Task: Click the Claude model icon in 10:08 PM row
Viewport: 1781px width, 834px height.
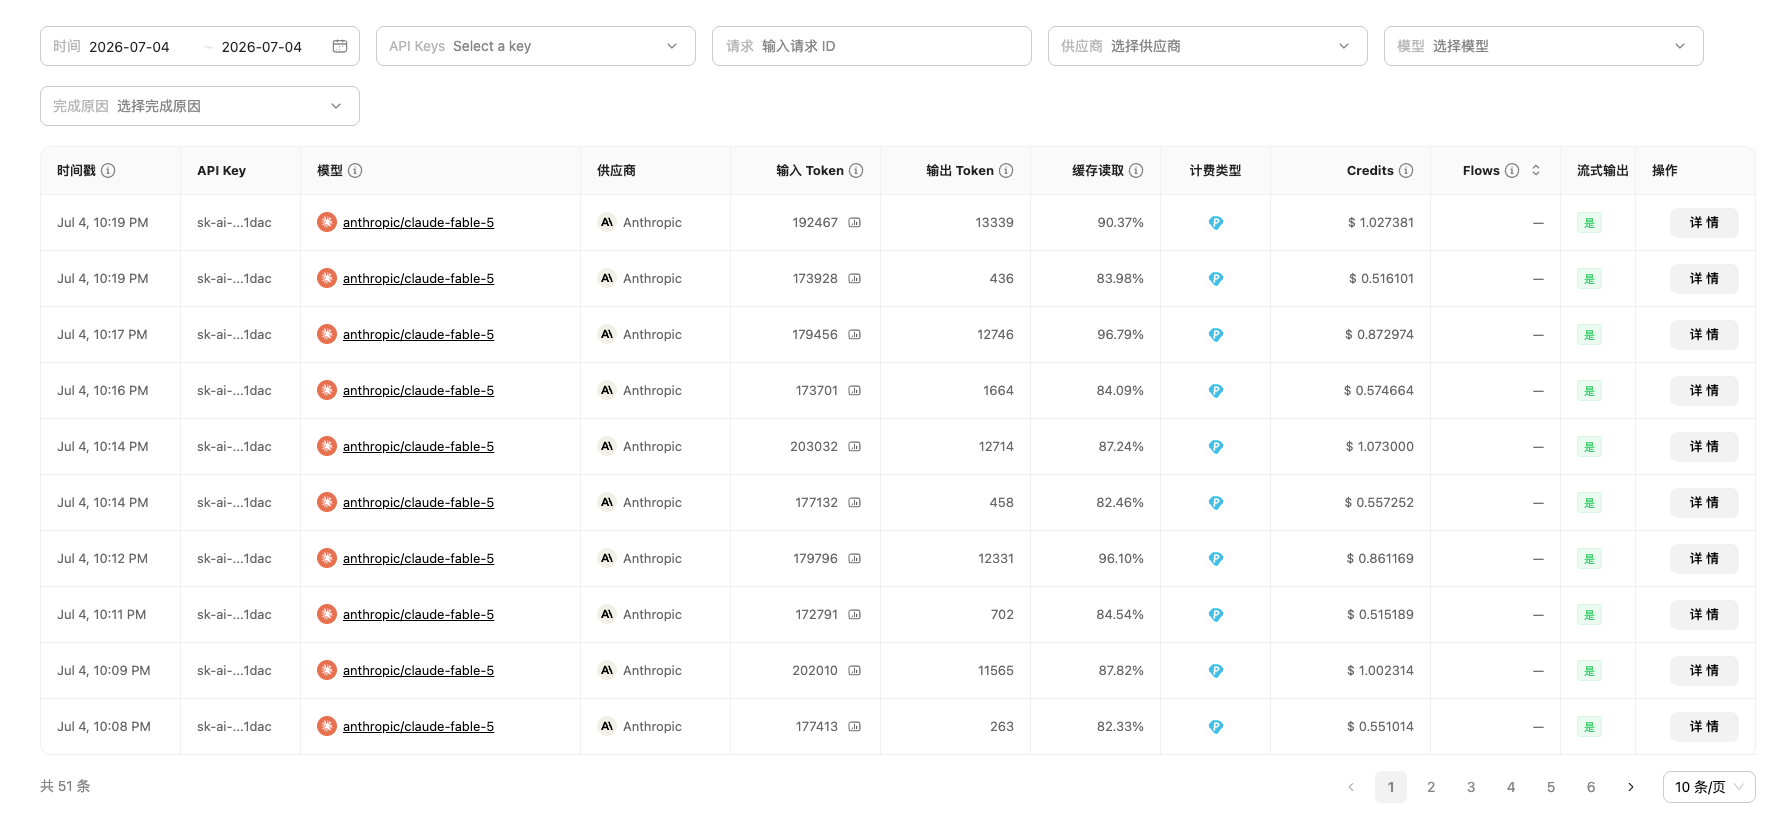Action: pos(327,726)
